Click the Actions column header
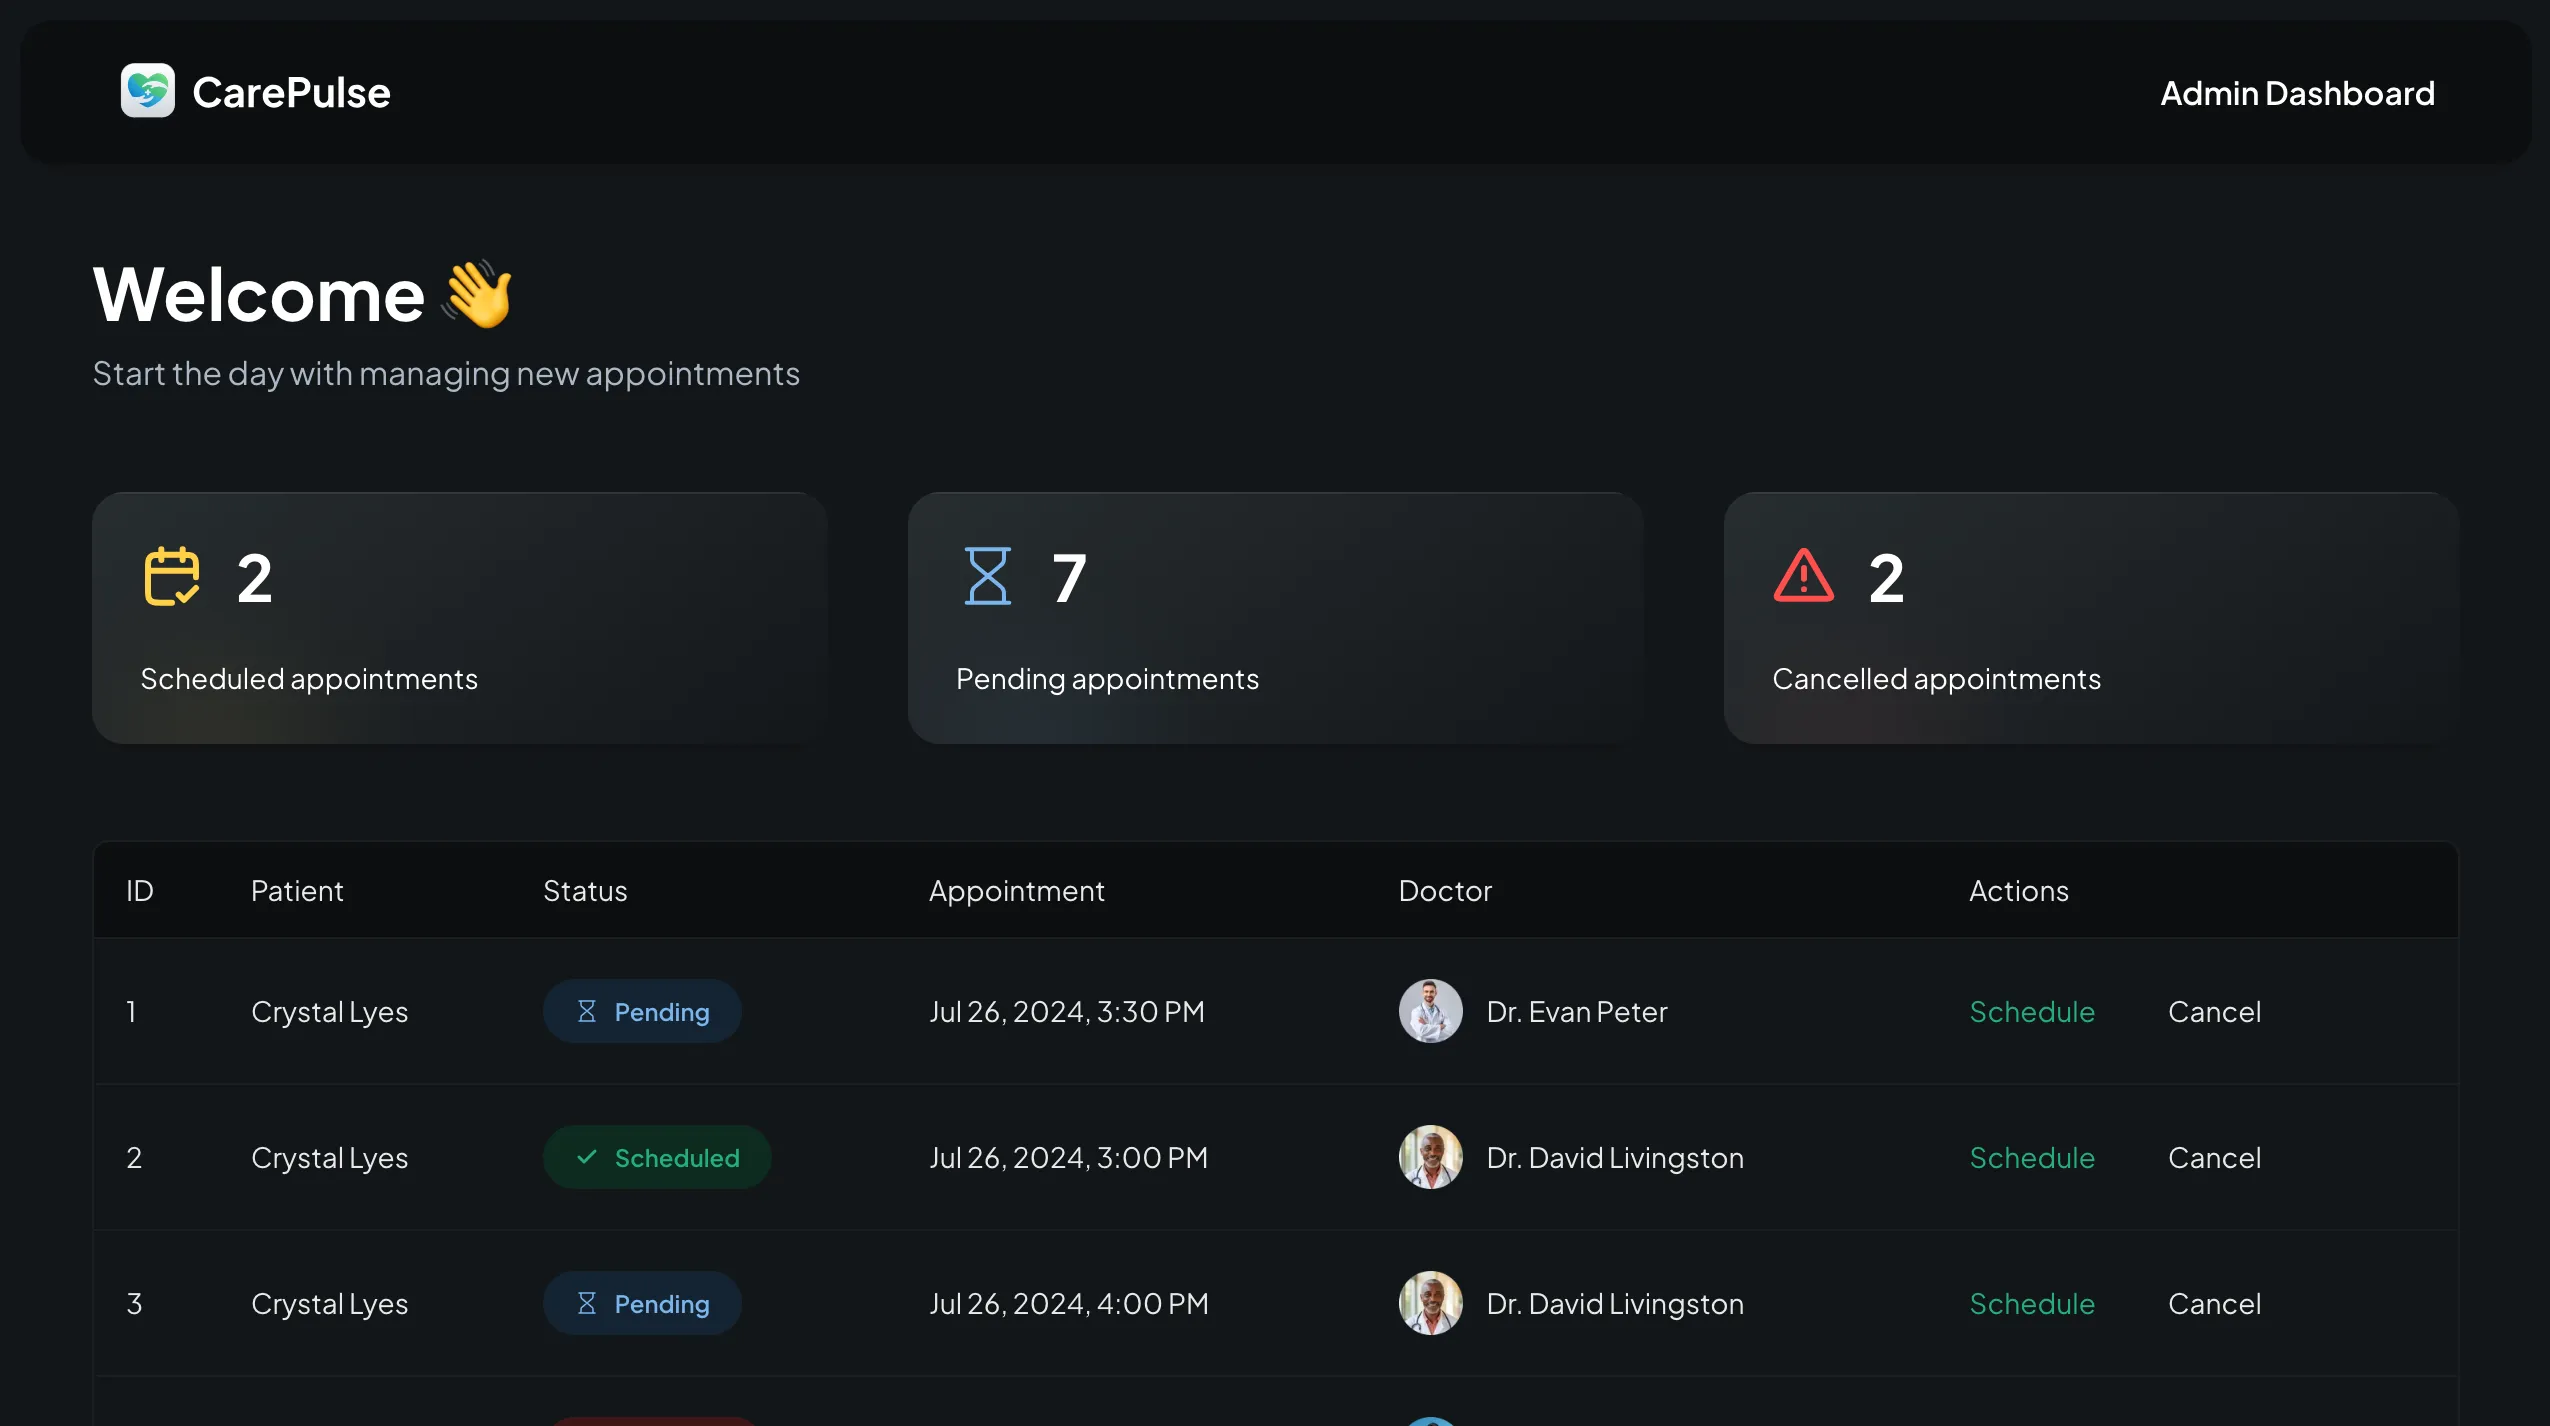Screen dimensions: 2550x1426 tap(2019, 891)
